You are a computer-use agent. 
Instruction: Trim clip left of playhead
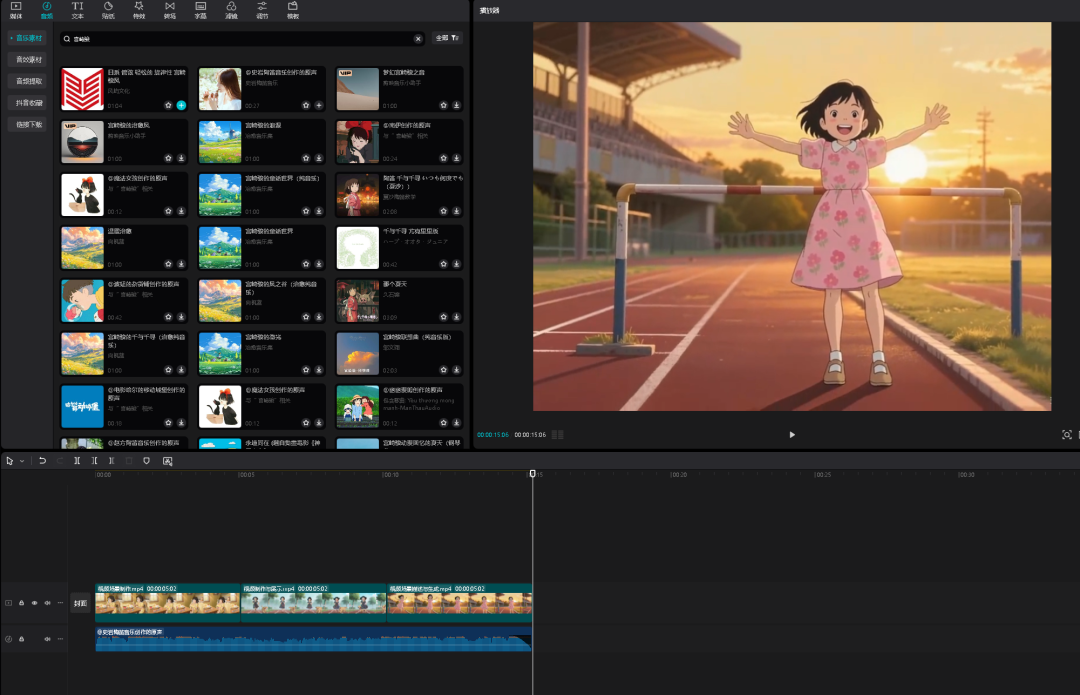[x=94, y=461]
